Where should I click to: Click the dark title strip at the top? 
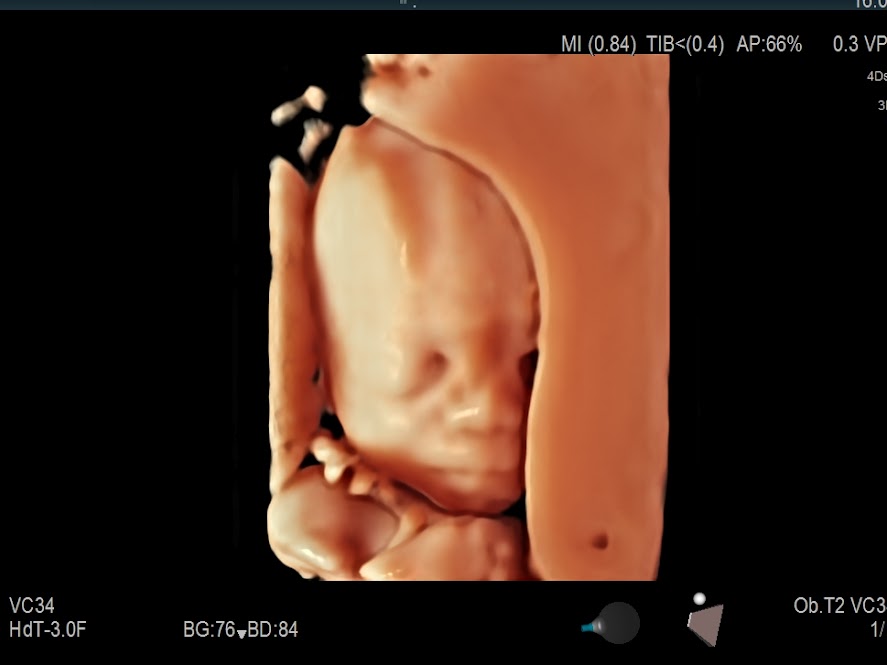click(443, 5)
